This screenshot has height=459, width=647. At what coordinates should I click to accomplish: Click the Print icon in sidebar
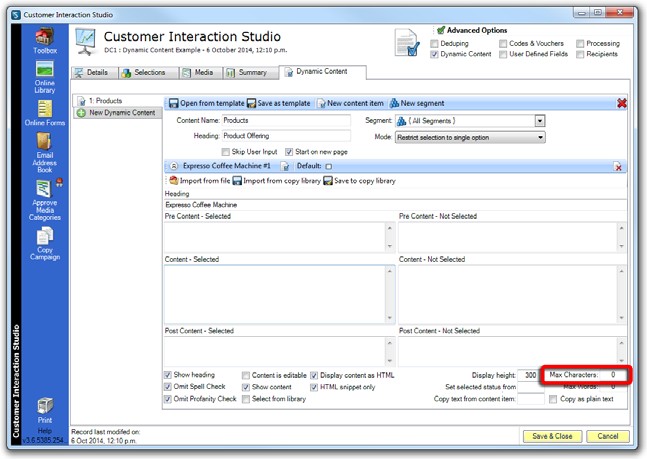[45, 411]
